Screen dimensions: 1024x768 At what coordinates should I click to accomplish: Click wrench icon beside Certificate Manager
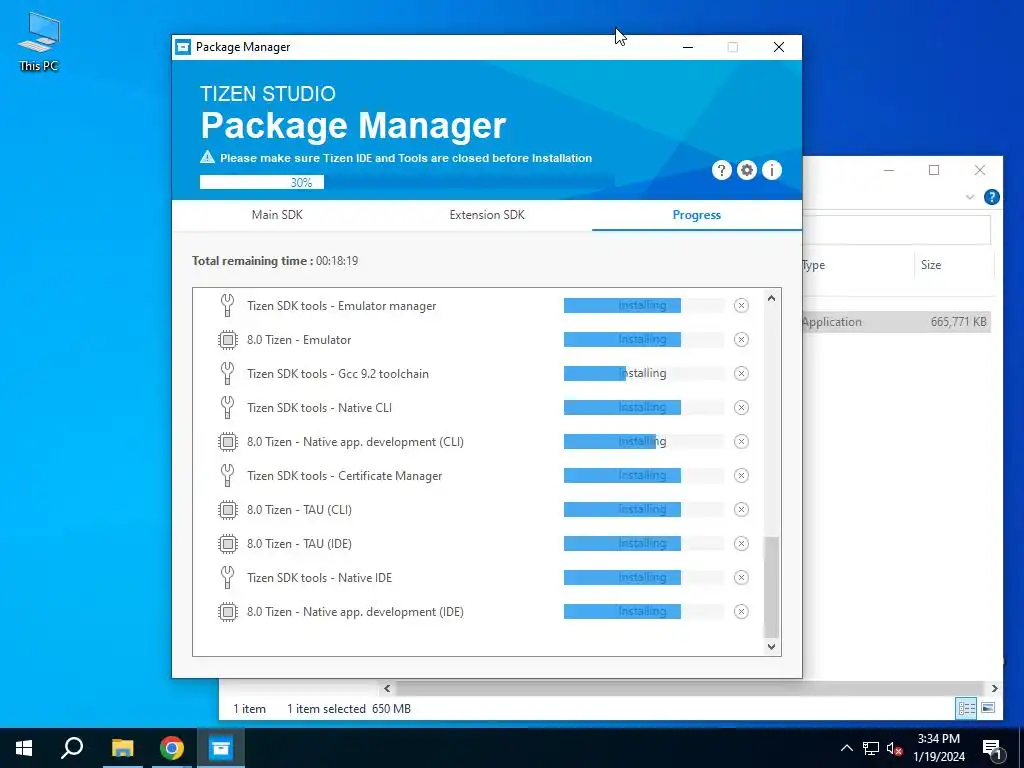[x=227, y=475]
